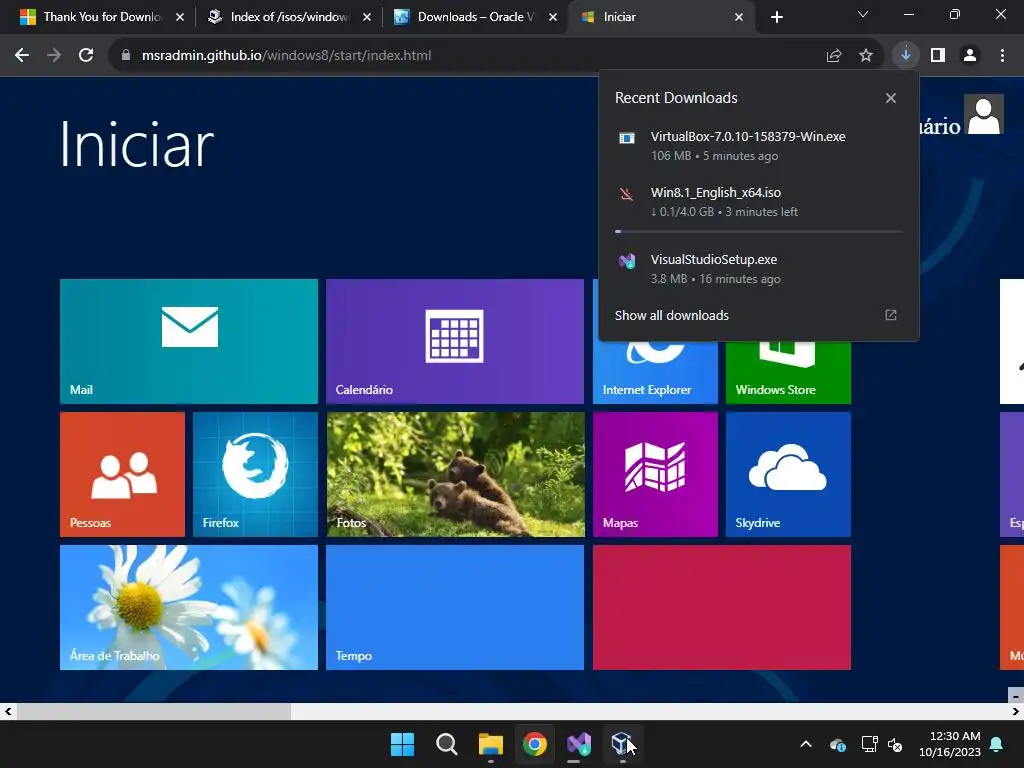Click the zoom-out minus button on start page
This screenshot has height=768, width=1024.
1016,695
